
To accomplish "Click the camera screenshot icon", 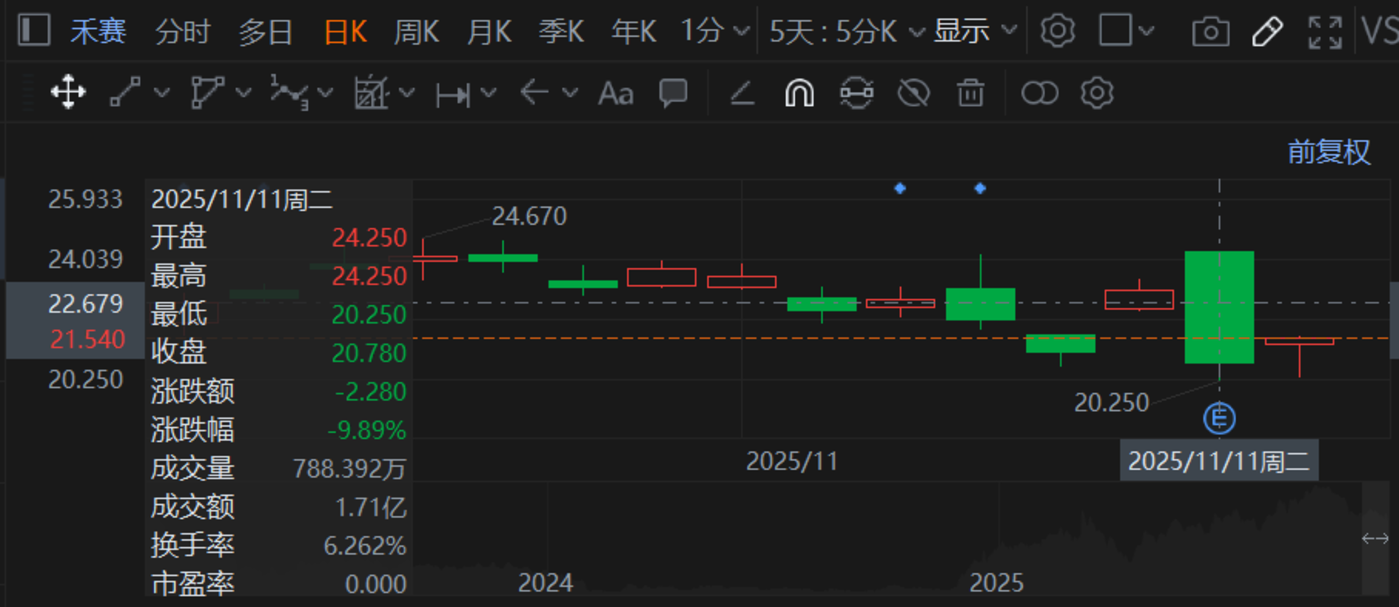I will pos(1210,32).
